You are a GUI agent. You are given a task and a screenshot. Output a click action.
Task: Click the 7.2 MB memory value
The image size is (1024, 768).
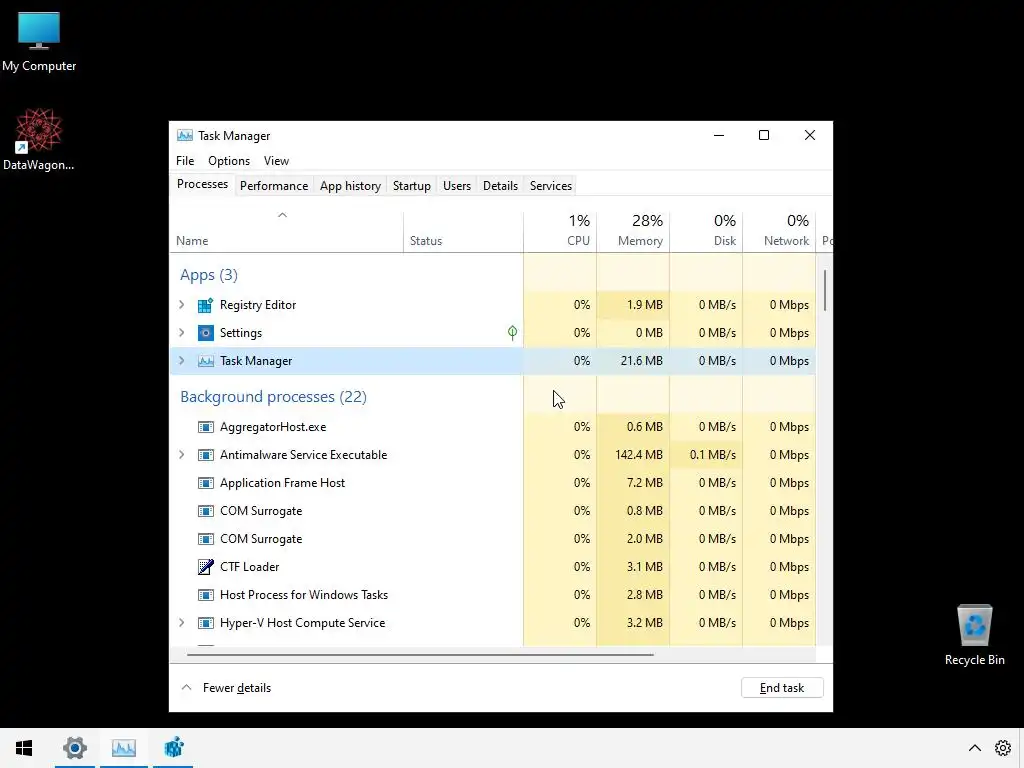click(645, 483)
